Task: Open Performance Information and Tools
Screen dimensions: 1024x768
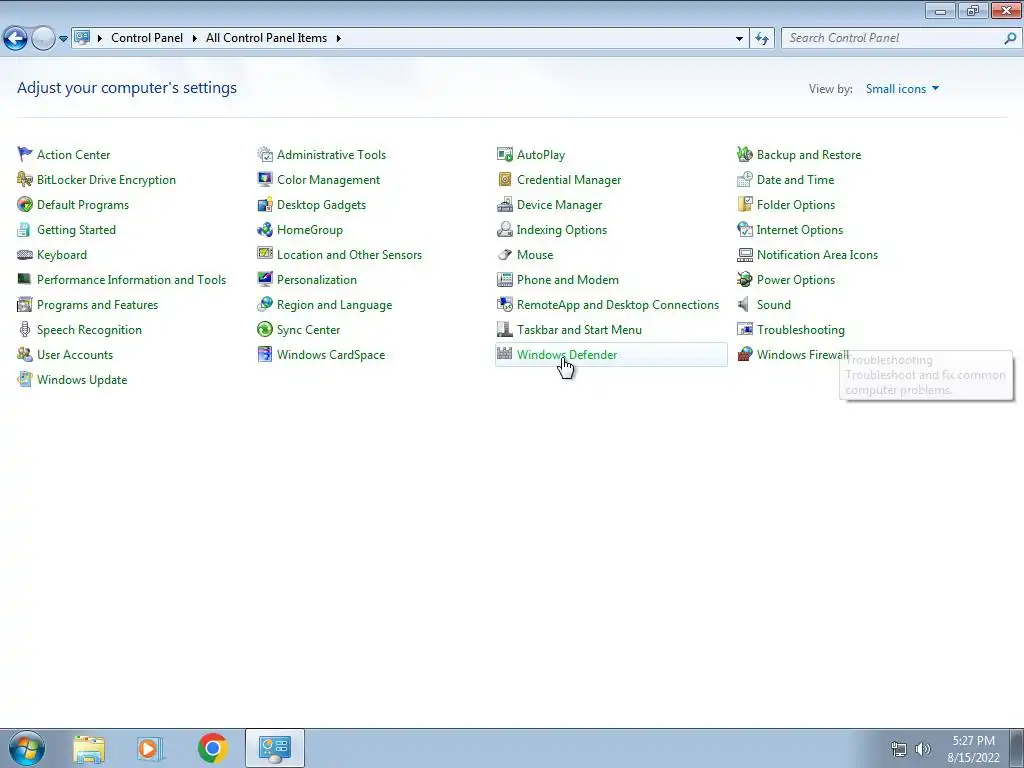Action: [131, 280]
